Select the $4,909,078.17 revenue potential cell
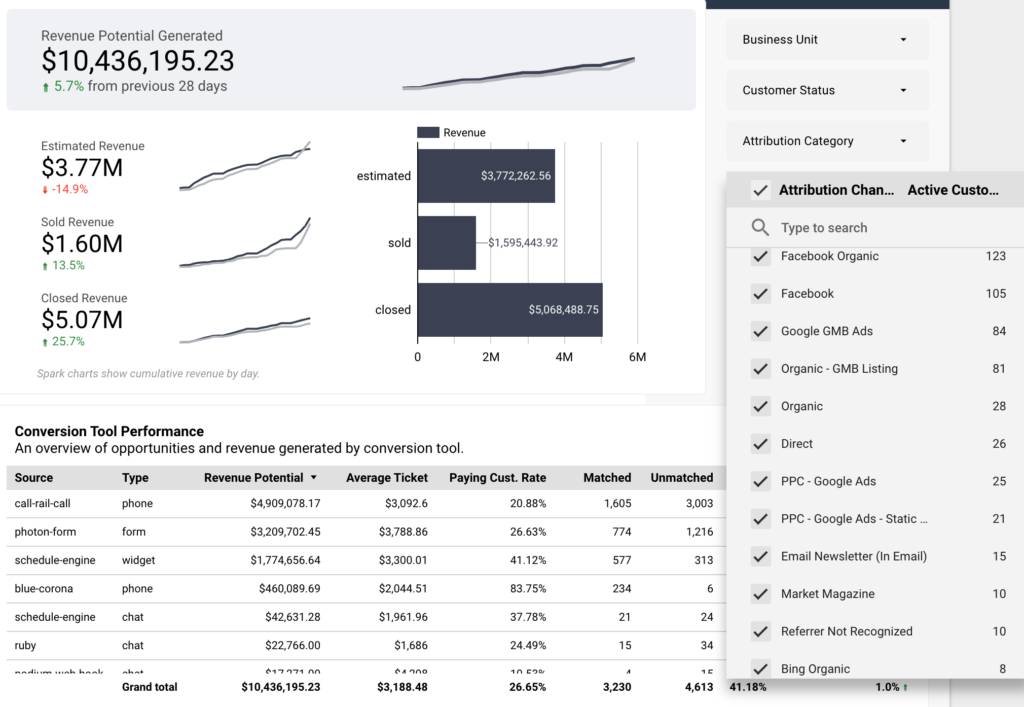 tap(285, 503)
